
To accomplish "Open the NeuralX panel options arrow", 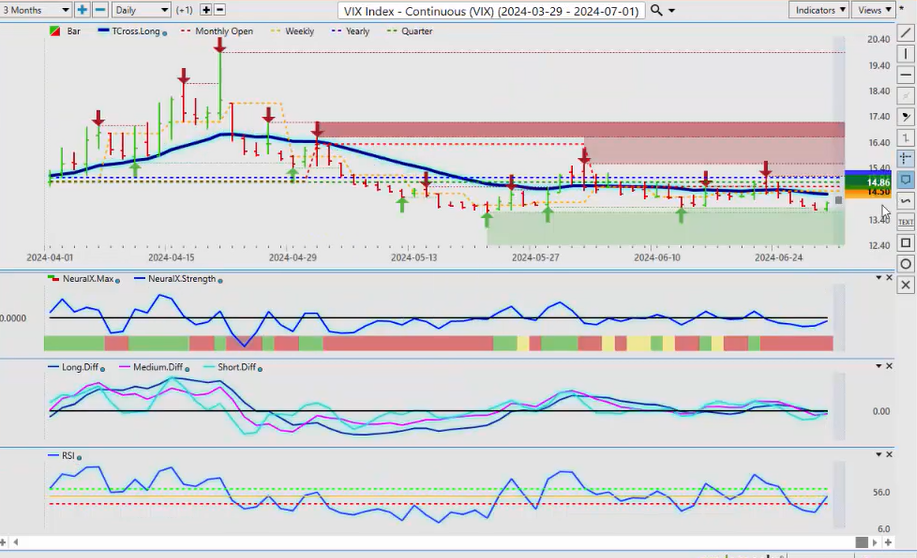I will pos(878,278).
